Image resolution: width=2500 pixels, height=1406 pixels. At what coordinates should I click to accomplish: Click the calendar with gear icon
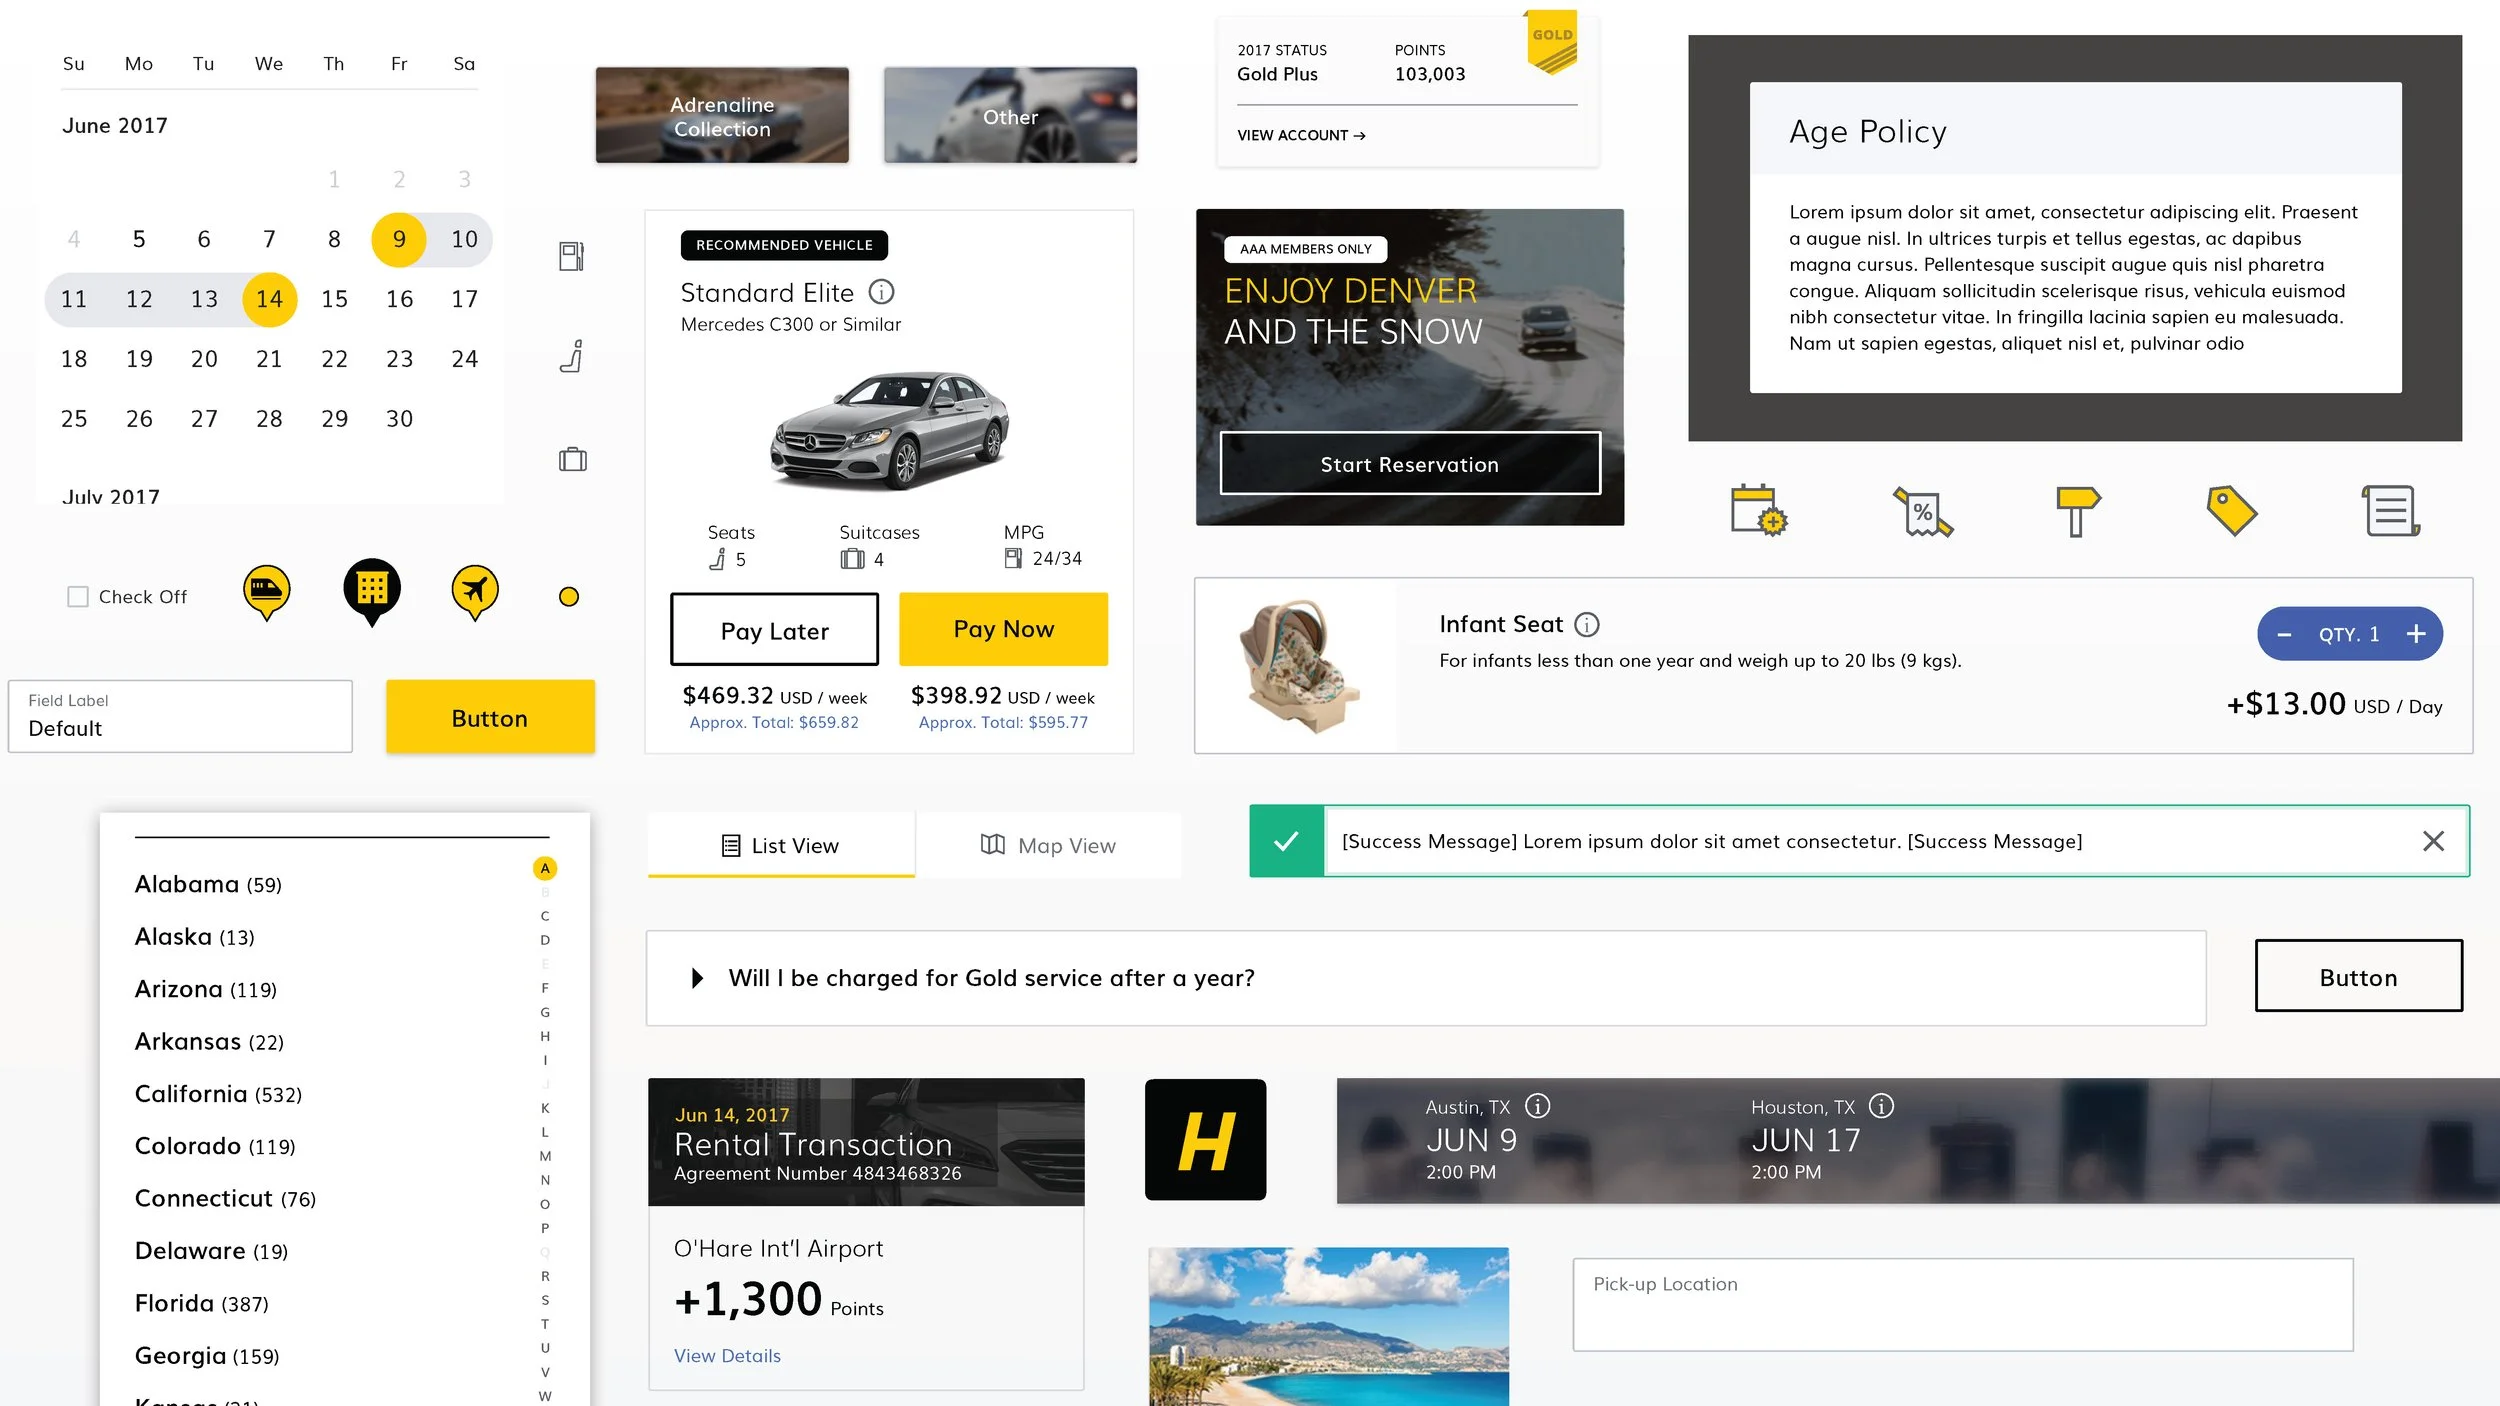click(1759, 510)
